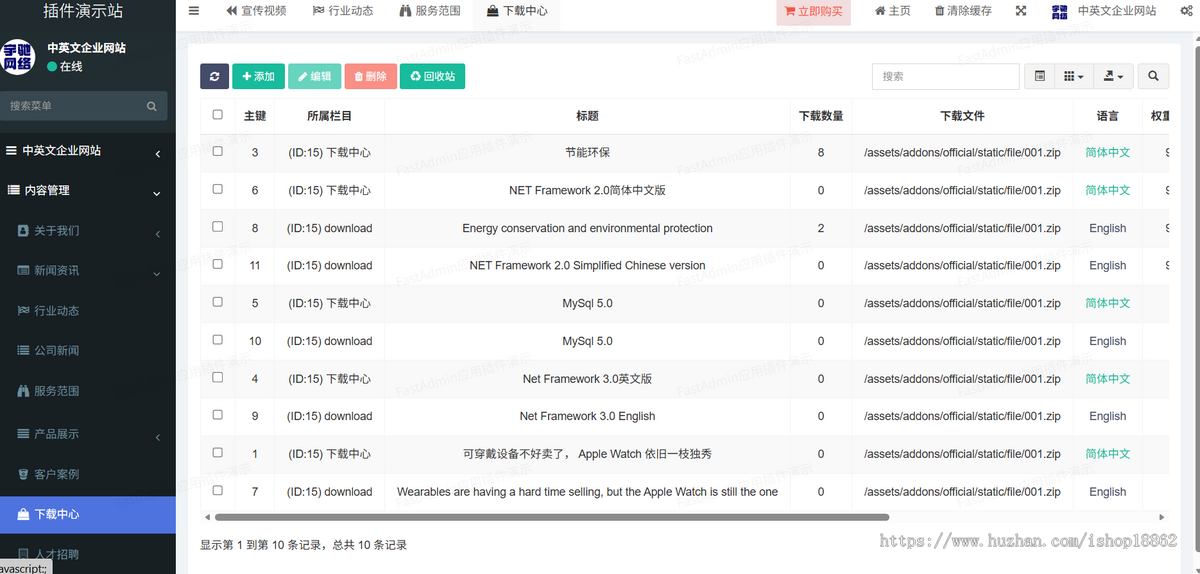The height and width of the screenshot is (574, 1200).
Task: Click the QR-style icon beside 中英文企业网站 in top bar
Action: point(1059,12)
